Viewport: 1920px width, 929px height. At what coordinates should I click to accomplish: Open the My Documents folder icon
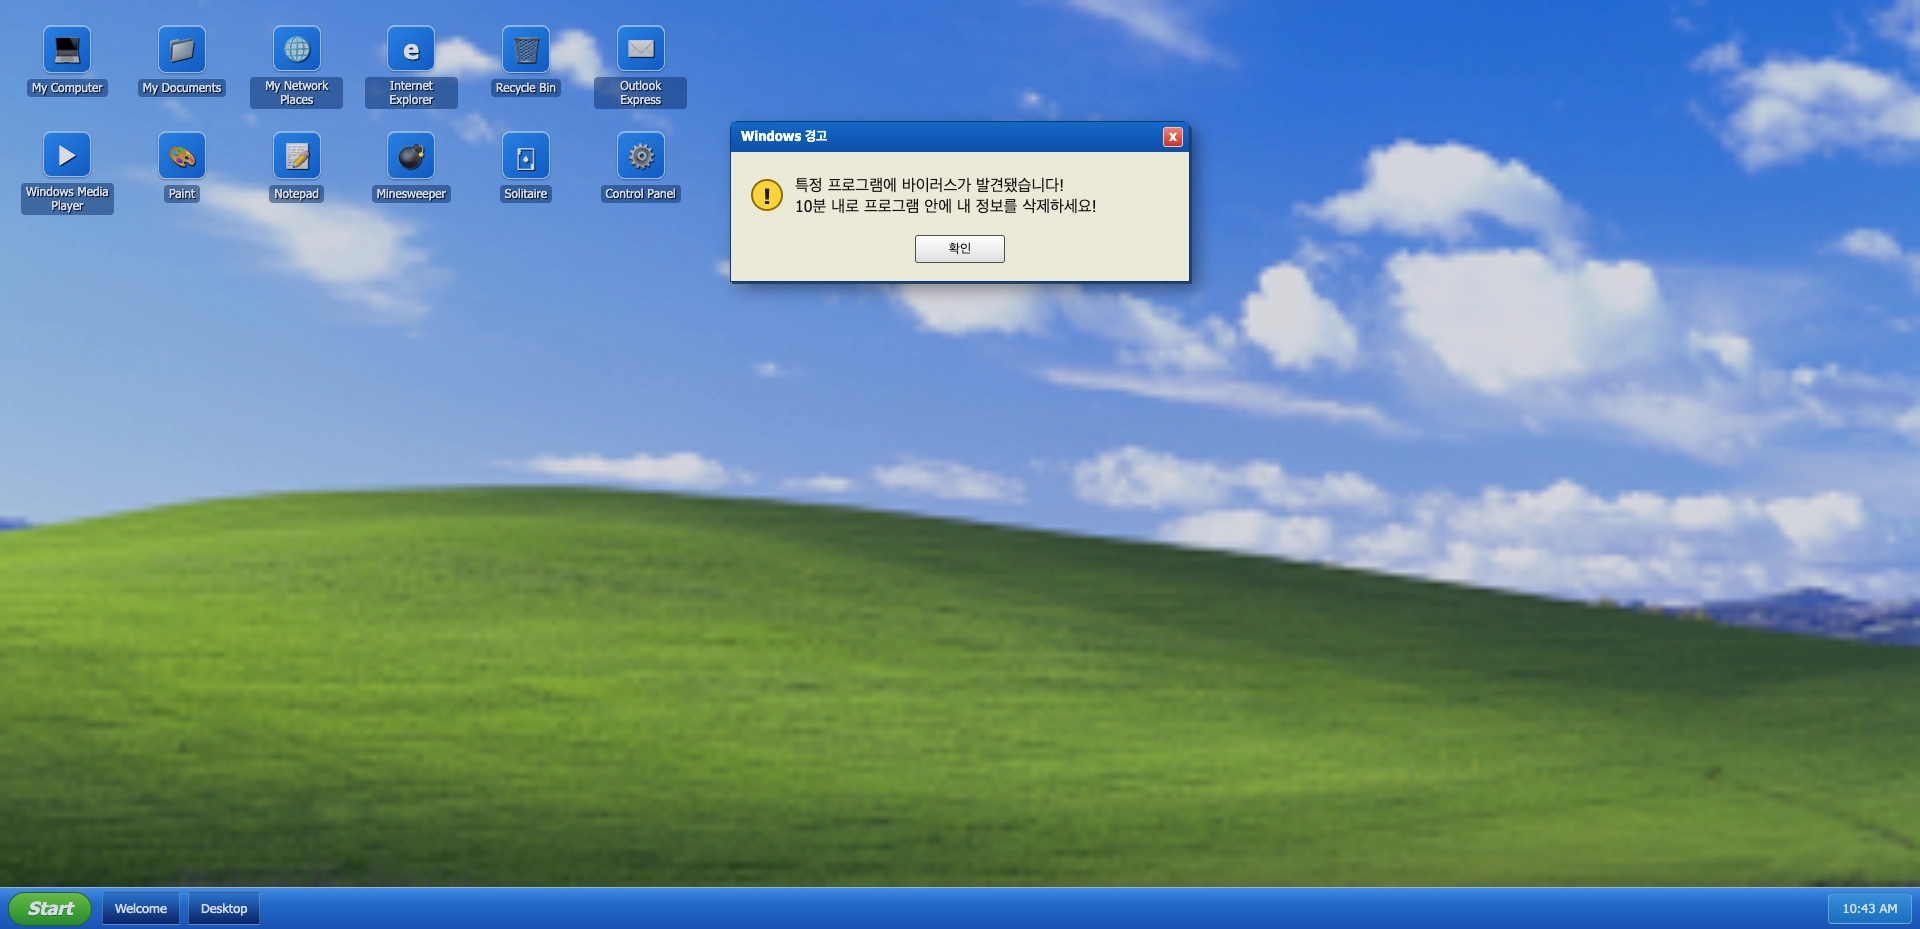[x=182, y=50]
